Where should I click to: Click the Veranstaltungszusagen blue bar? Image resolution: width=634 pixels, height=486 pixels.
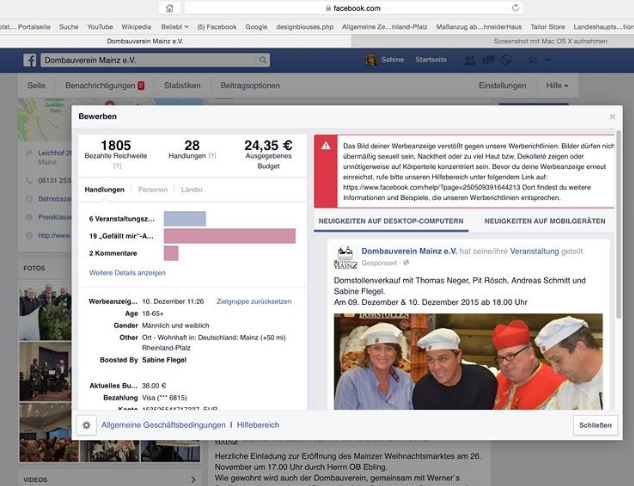(185, 219)
